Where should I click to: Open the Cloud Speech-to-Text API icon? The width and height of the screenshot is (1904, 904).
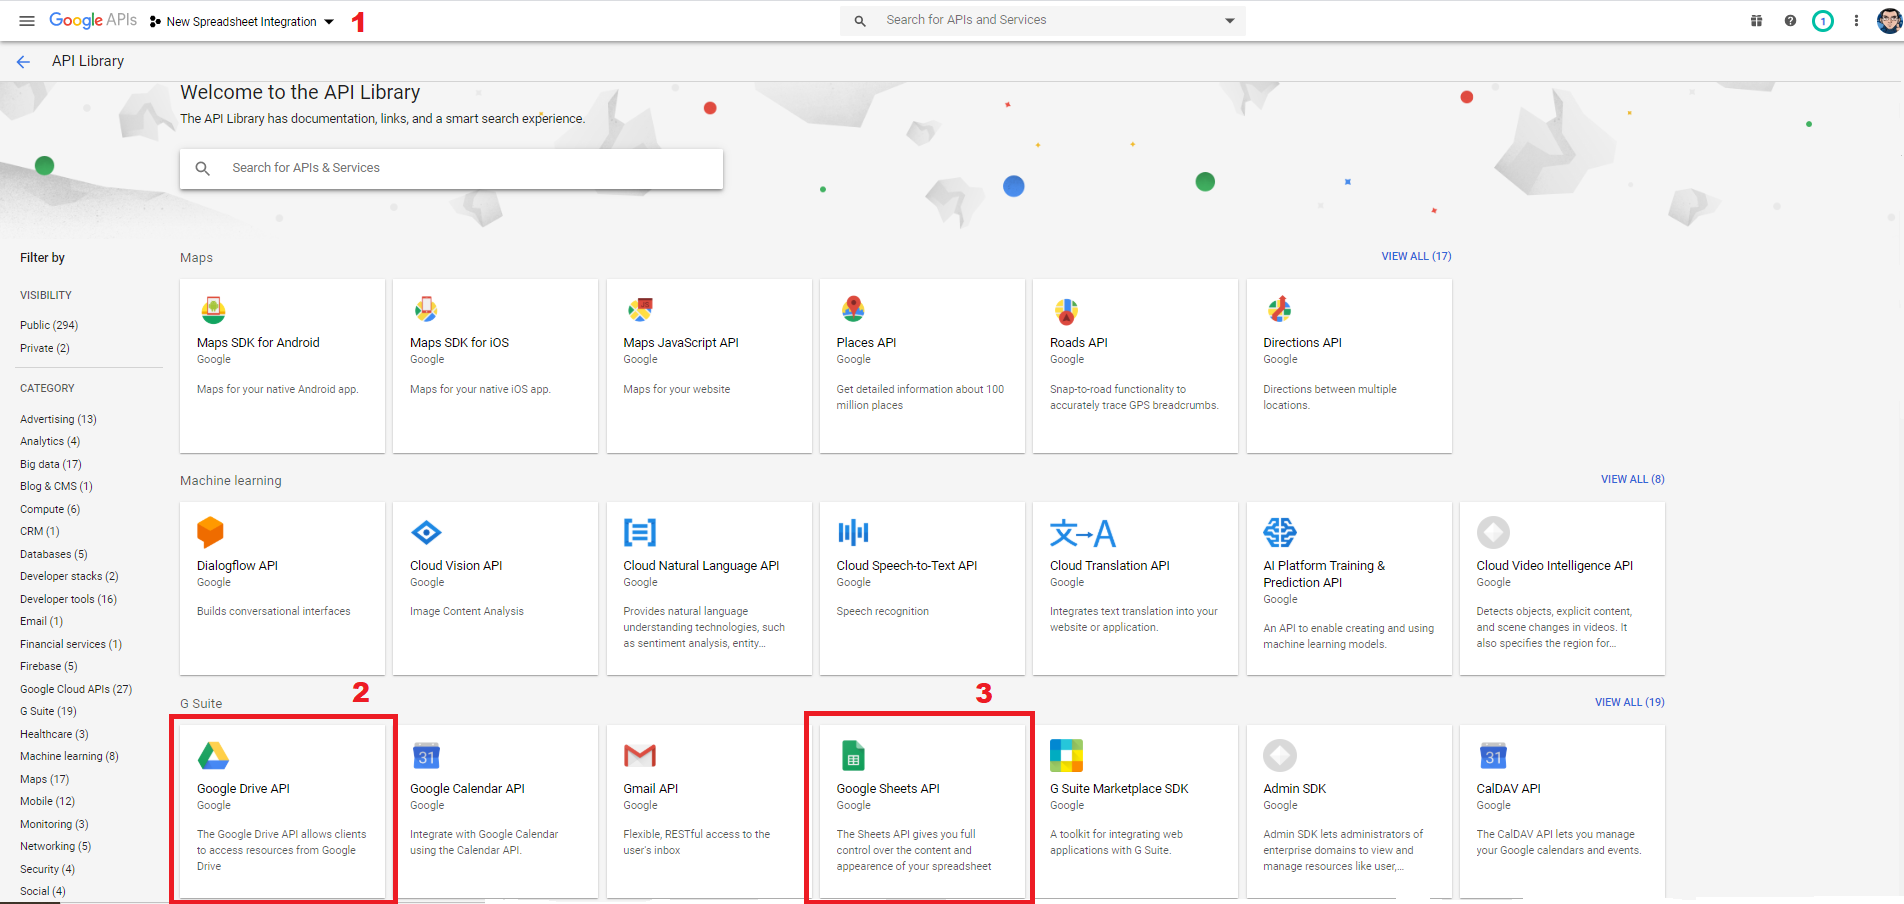coord(853,532)
